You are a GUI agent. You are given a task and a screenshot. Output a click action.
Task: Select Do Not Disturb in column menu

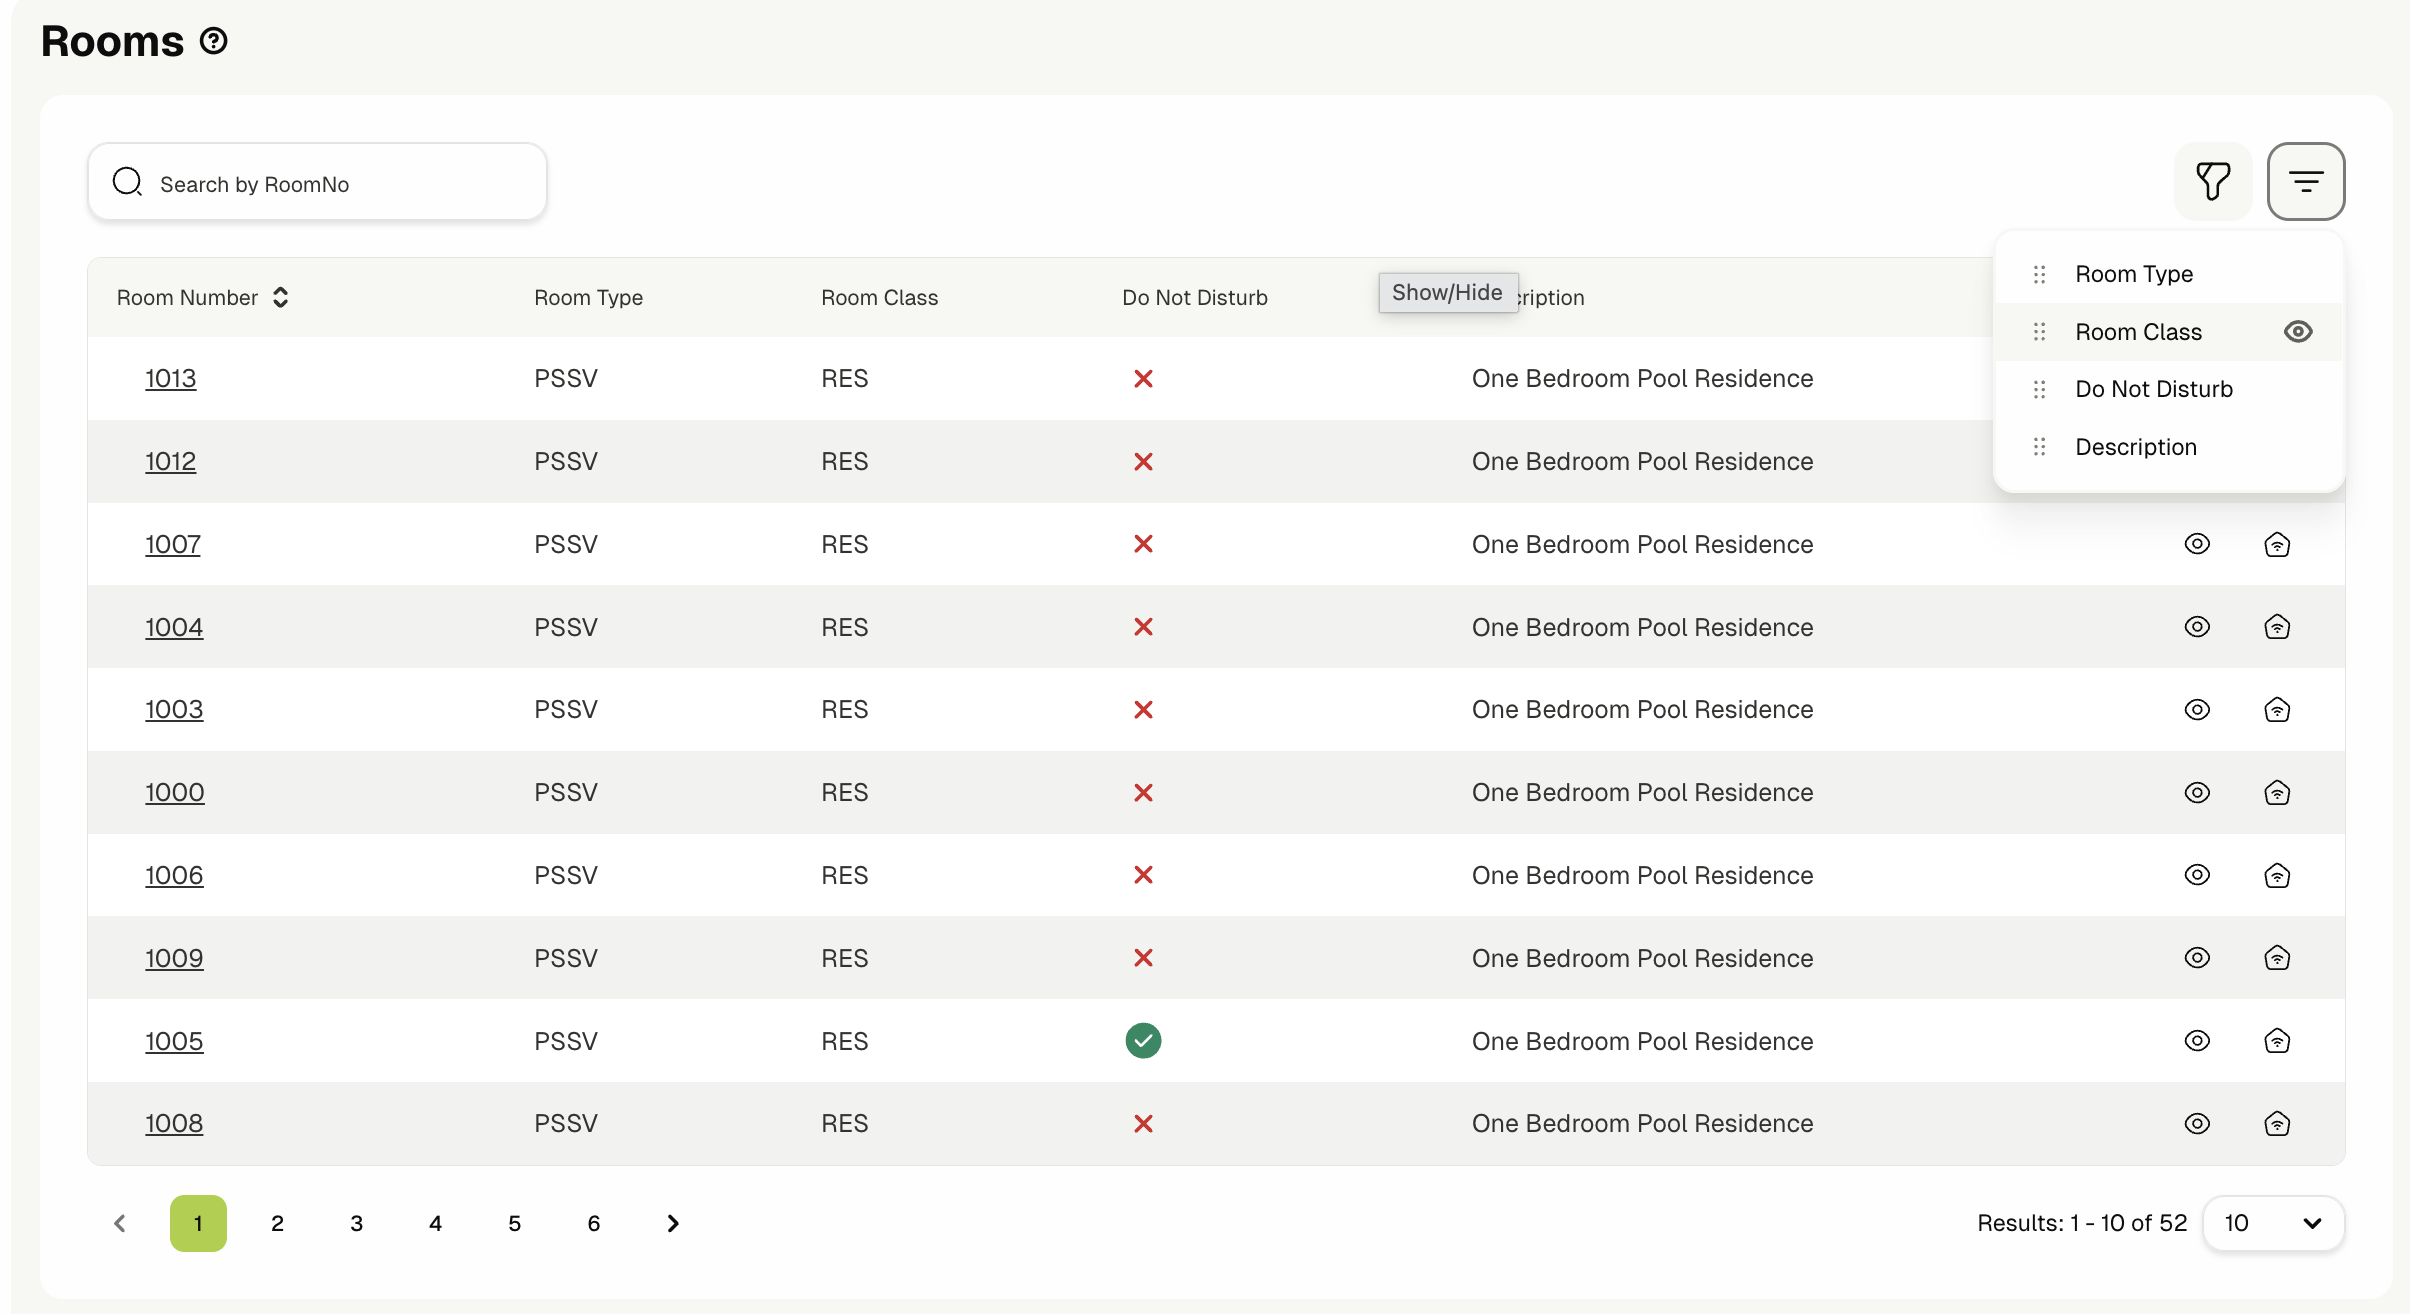2154,389
